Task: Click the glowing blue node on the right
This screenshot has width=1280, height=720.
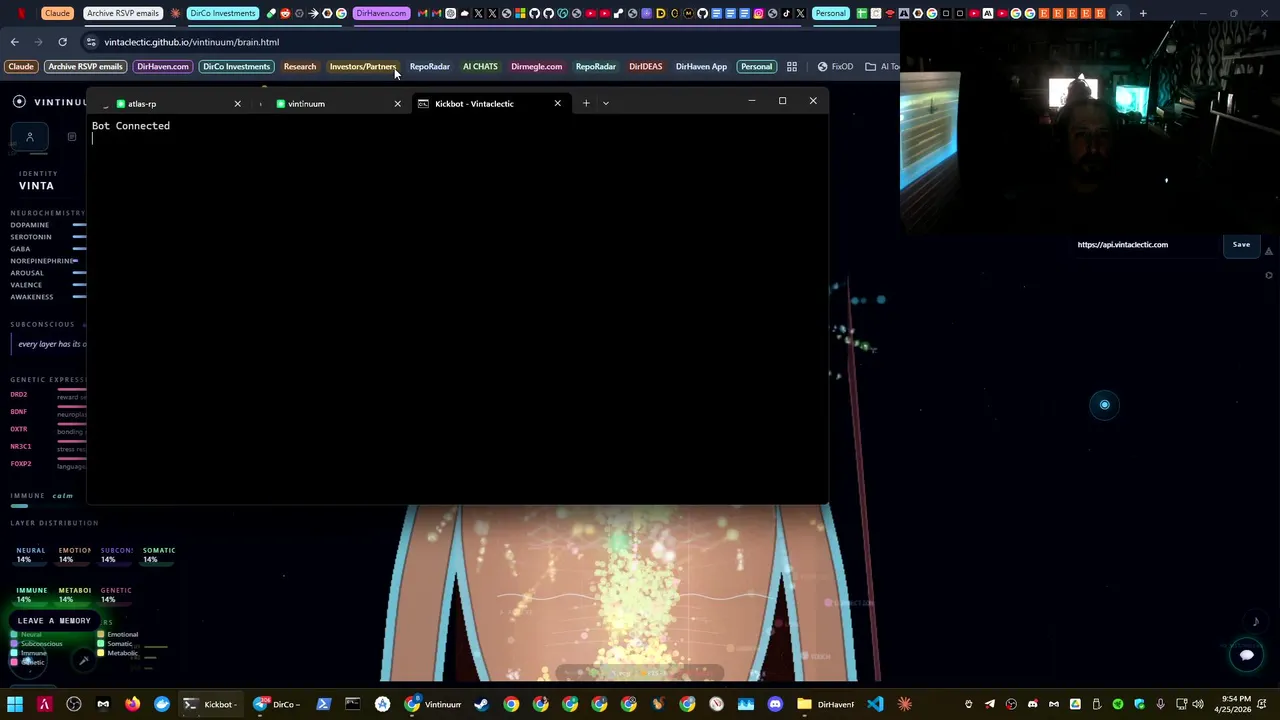Action: click(x=1104, y=405)
